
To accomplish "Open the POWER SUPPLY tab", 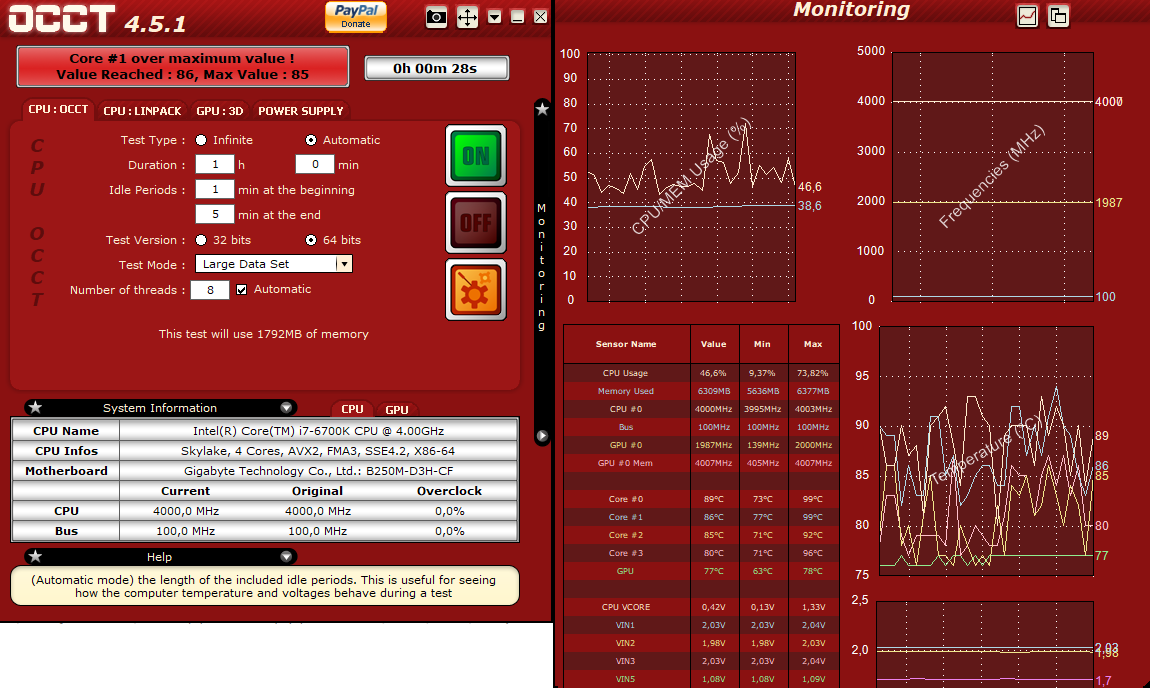I will pos(301,111).
